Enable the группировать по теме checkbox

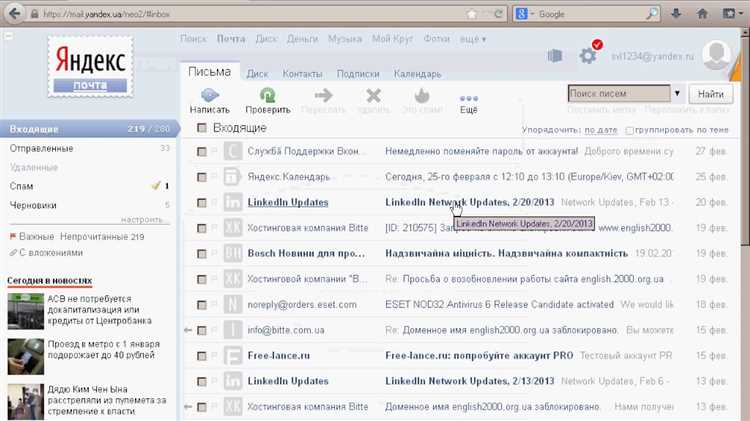click(x=629, y=130)
